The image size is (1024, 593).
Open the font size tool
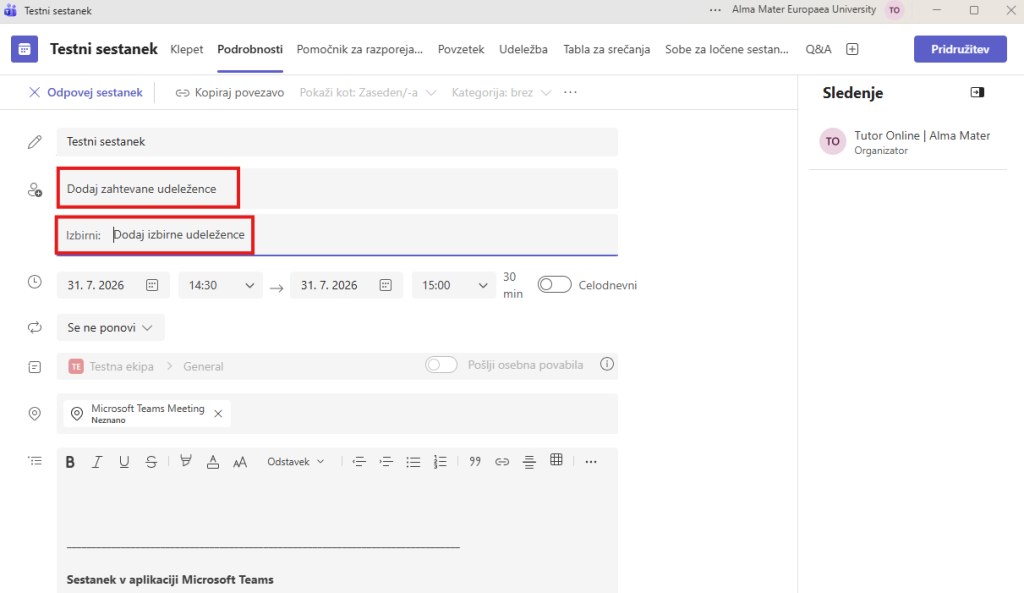(240, 462)
